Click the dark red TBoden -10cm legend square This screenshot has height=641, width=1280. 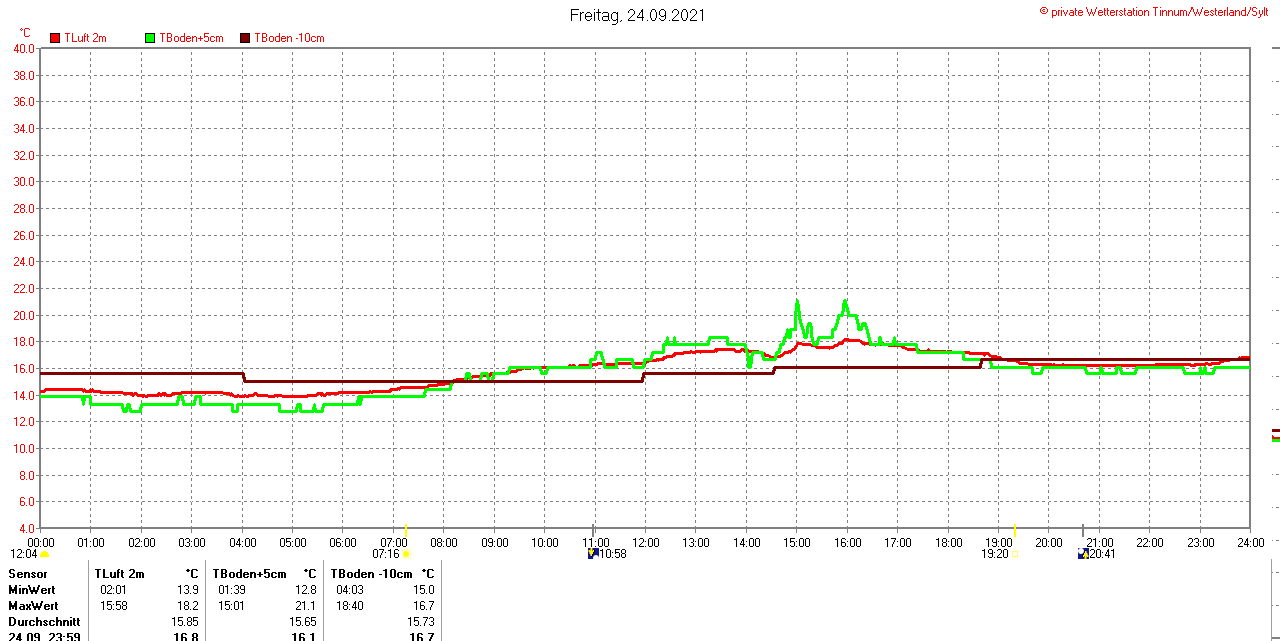coord(245,38)
